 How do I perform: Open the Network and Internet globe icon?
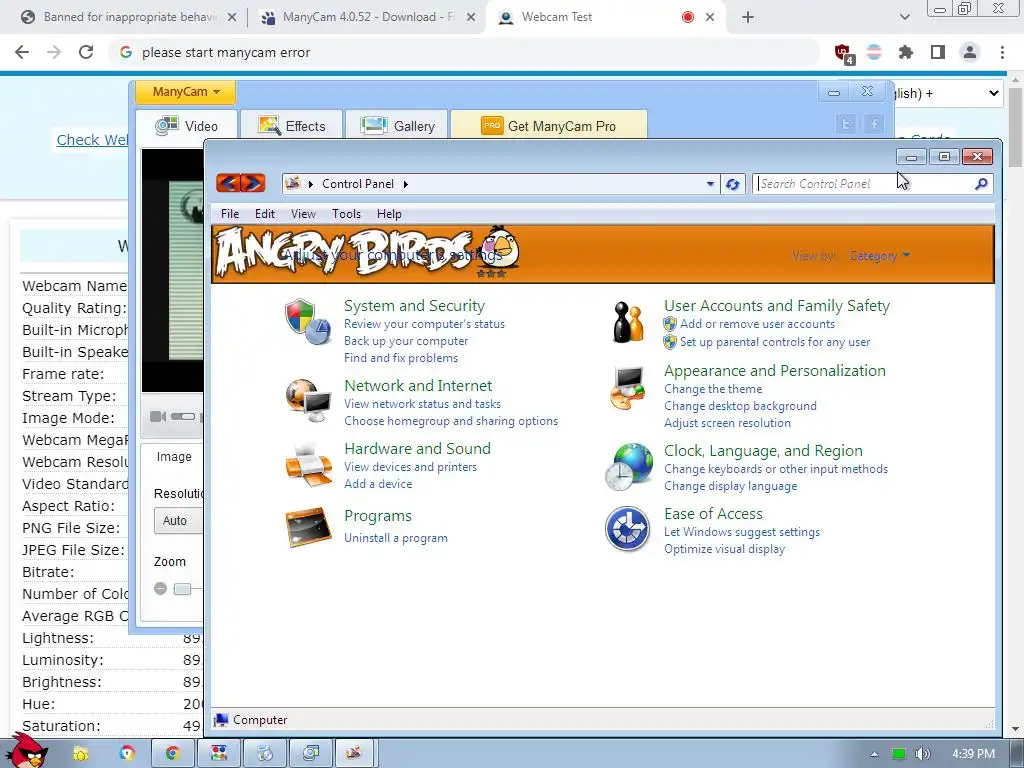click(308, 400)
